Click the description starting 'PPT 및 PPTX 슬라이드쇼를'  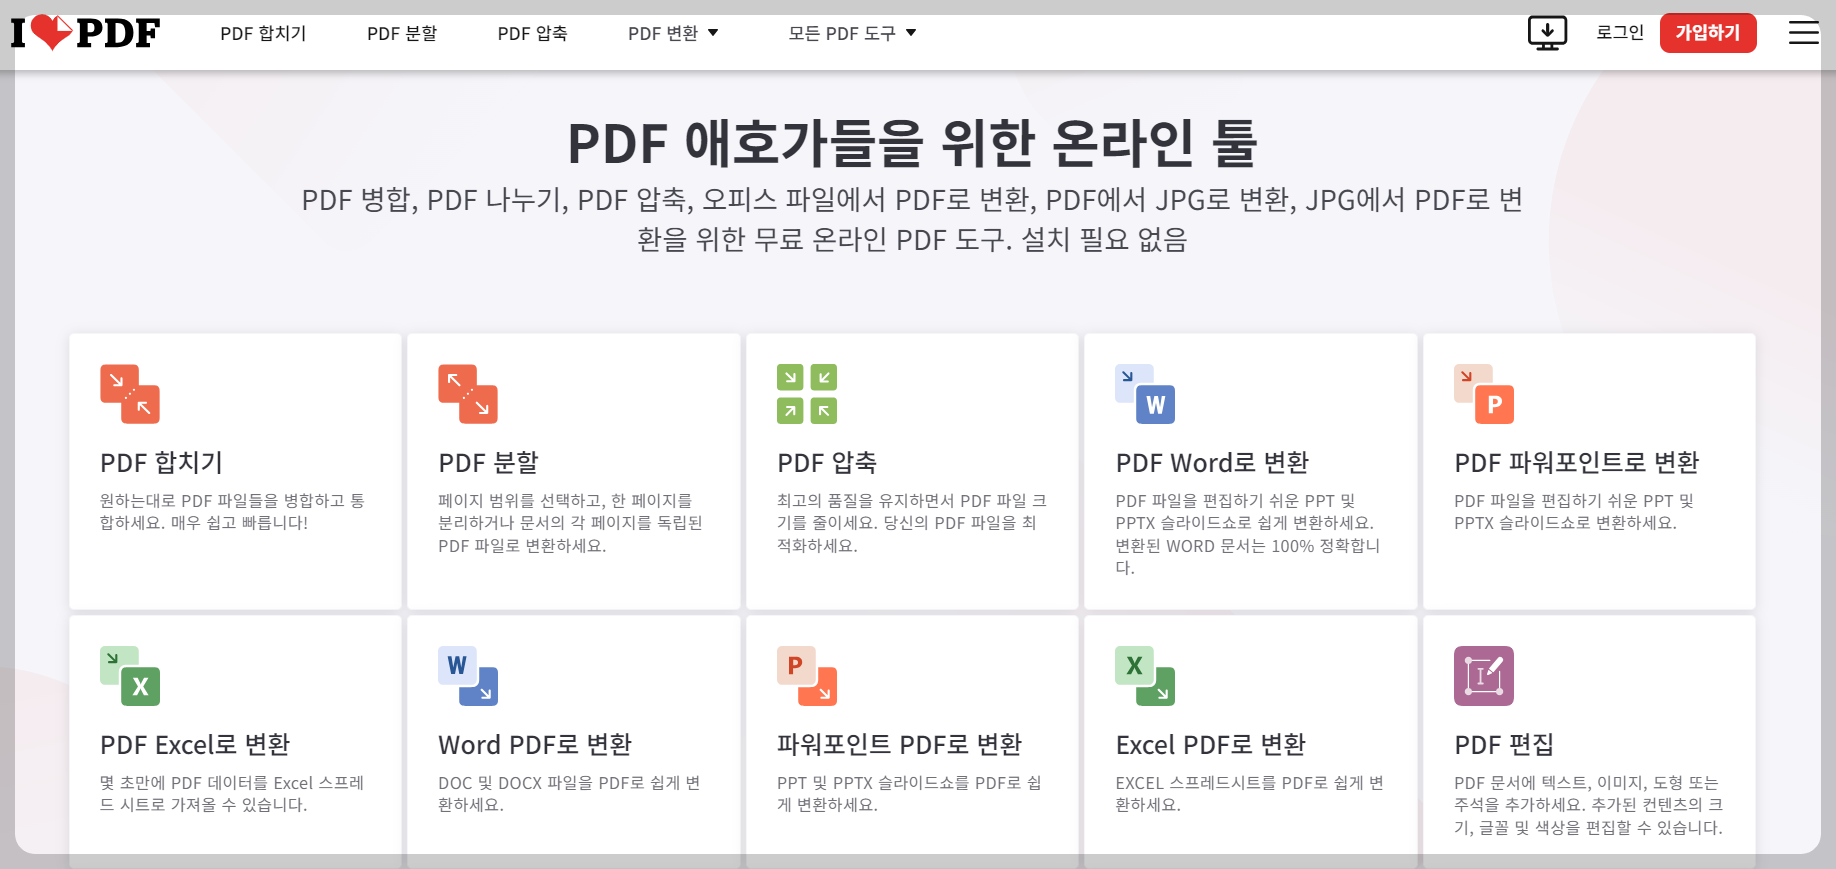point(909,794)
